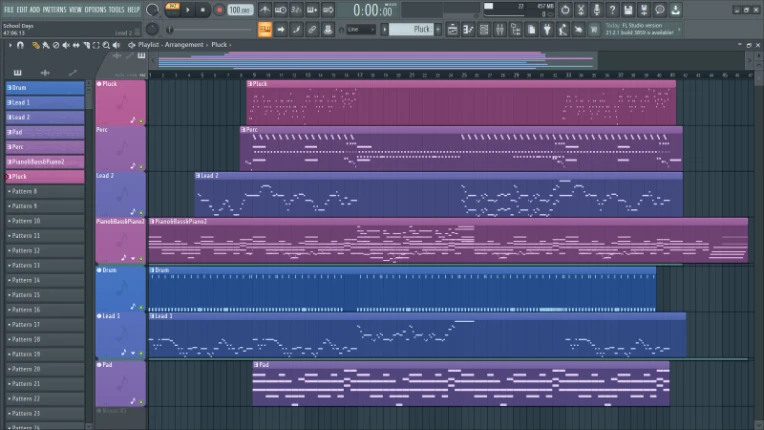Mute the Pluck track green light

pos(141,121)
